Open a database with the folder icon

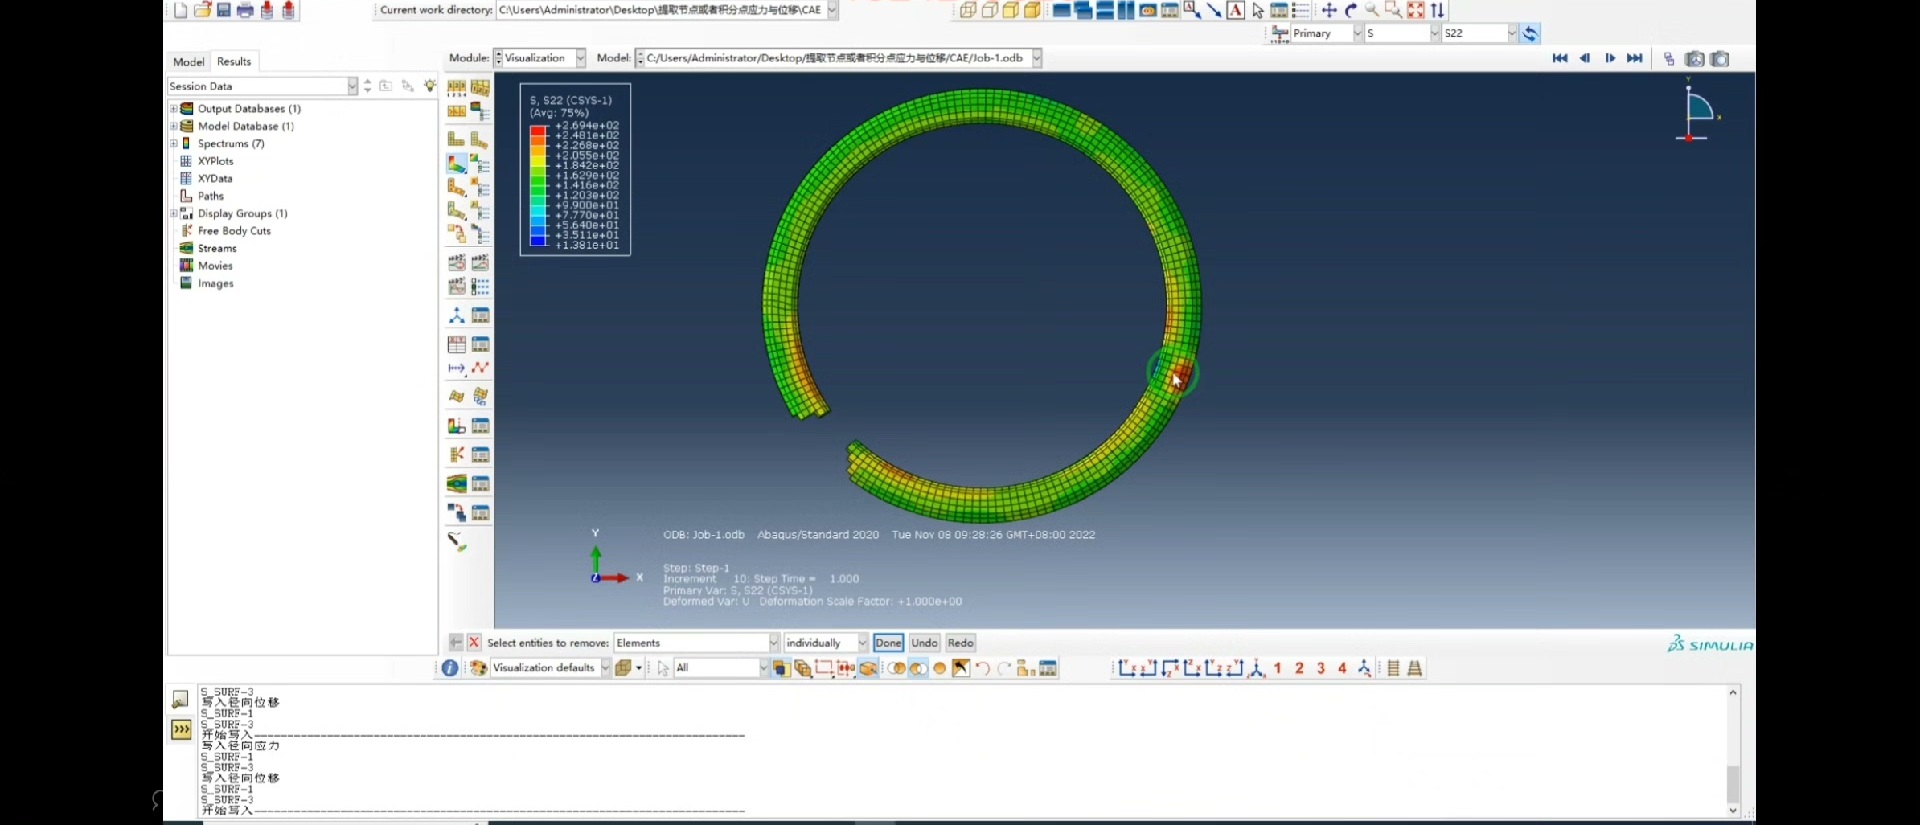tap(202, 10)
